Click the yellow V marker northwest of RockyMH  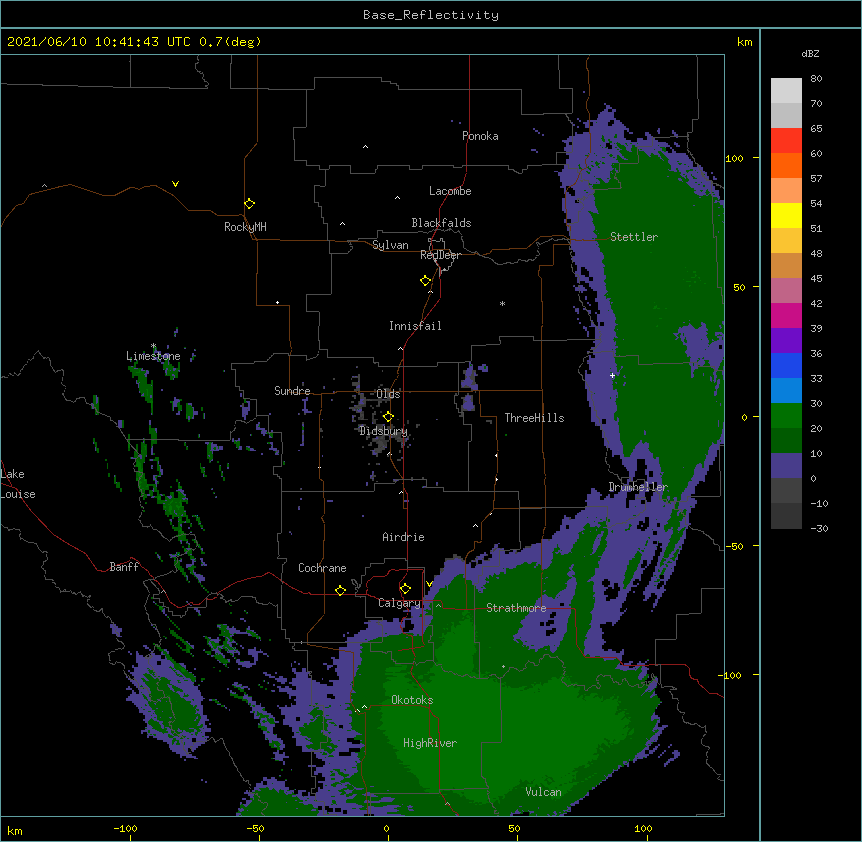tap(175, 184)
